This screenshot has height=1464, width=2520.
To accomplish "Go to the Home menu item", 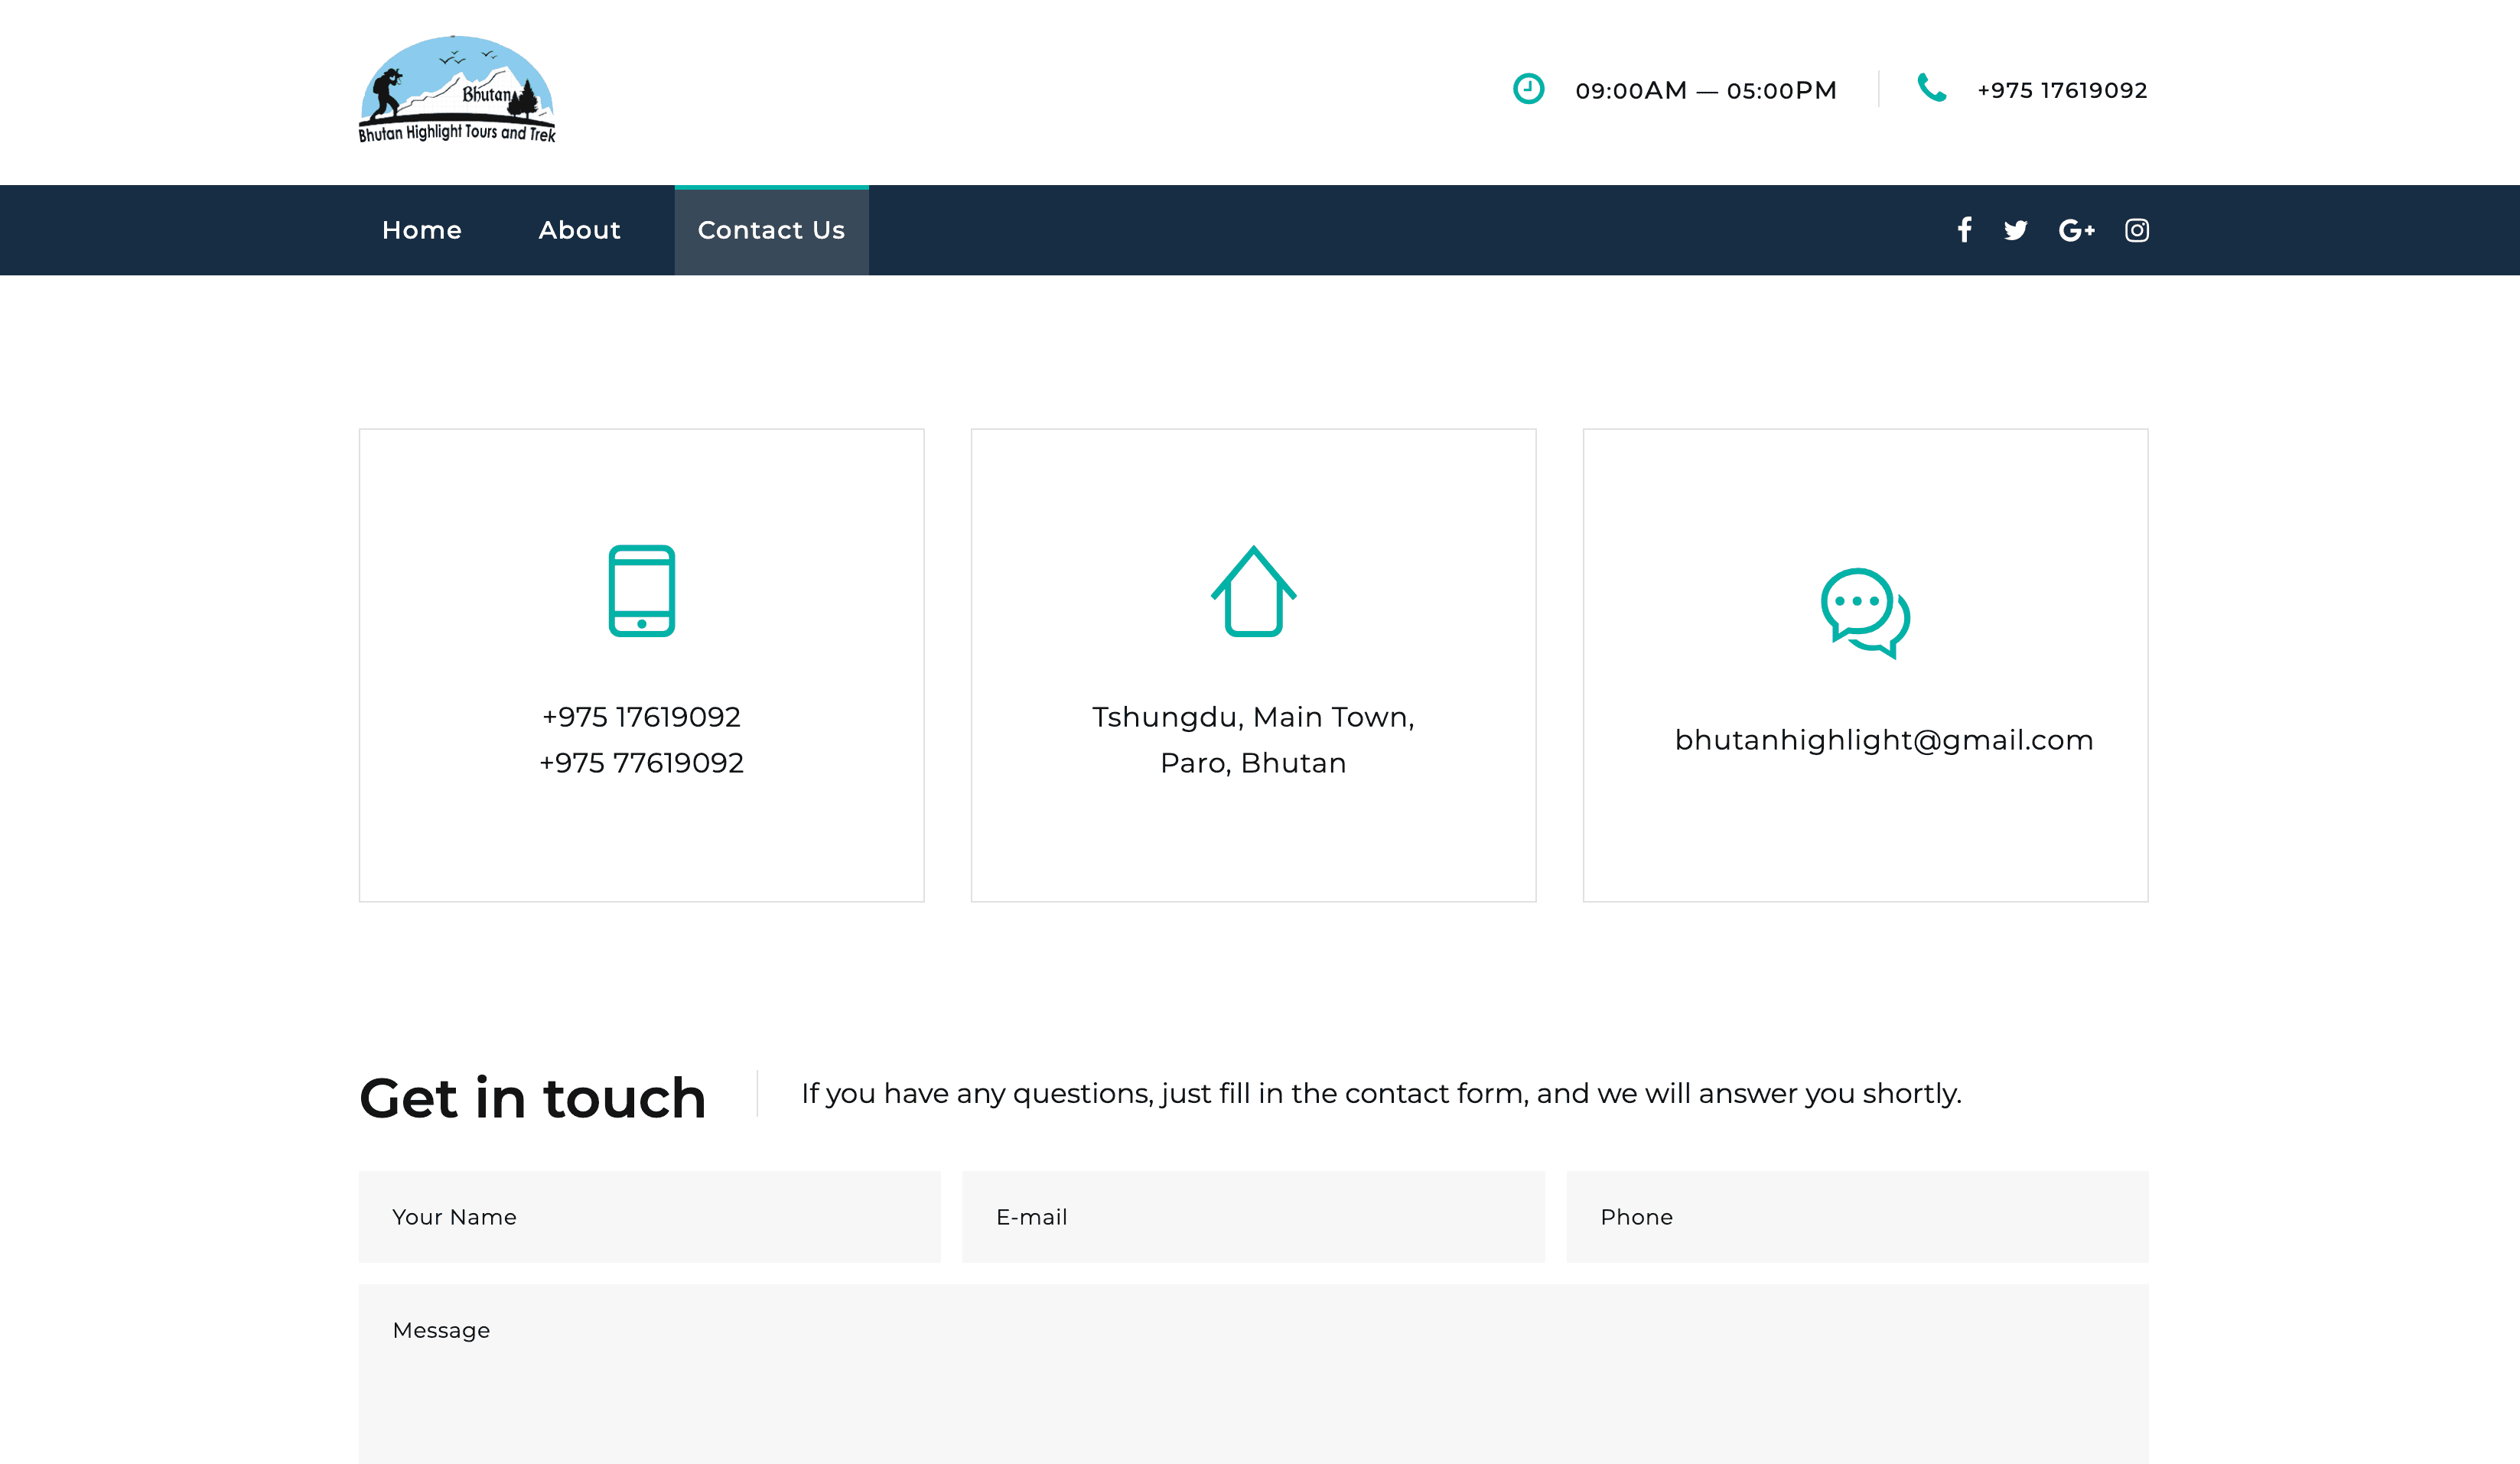I will pos(422,230).
